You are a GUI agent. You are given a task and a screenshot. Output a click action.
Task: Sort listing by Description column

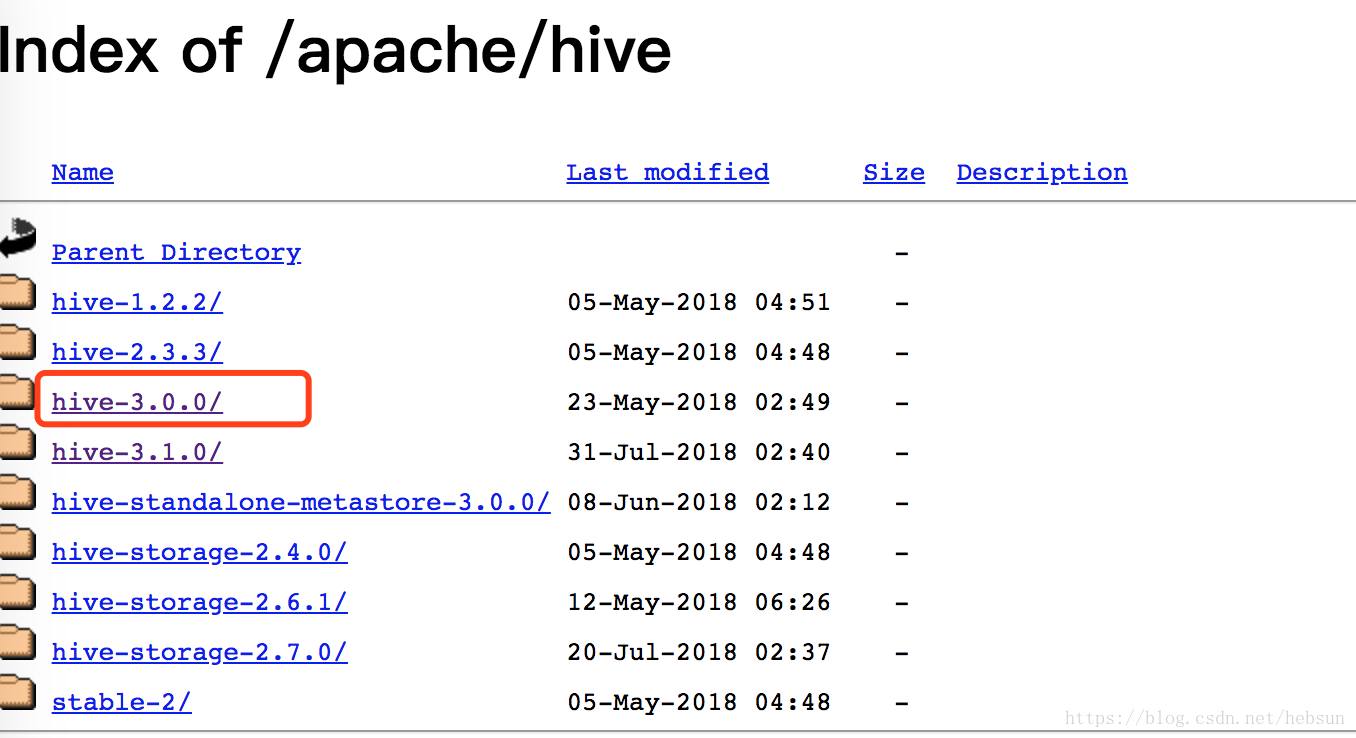point(1042,172)
